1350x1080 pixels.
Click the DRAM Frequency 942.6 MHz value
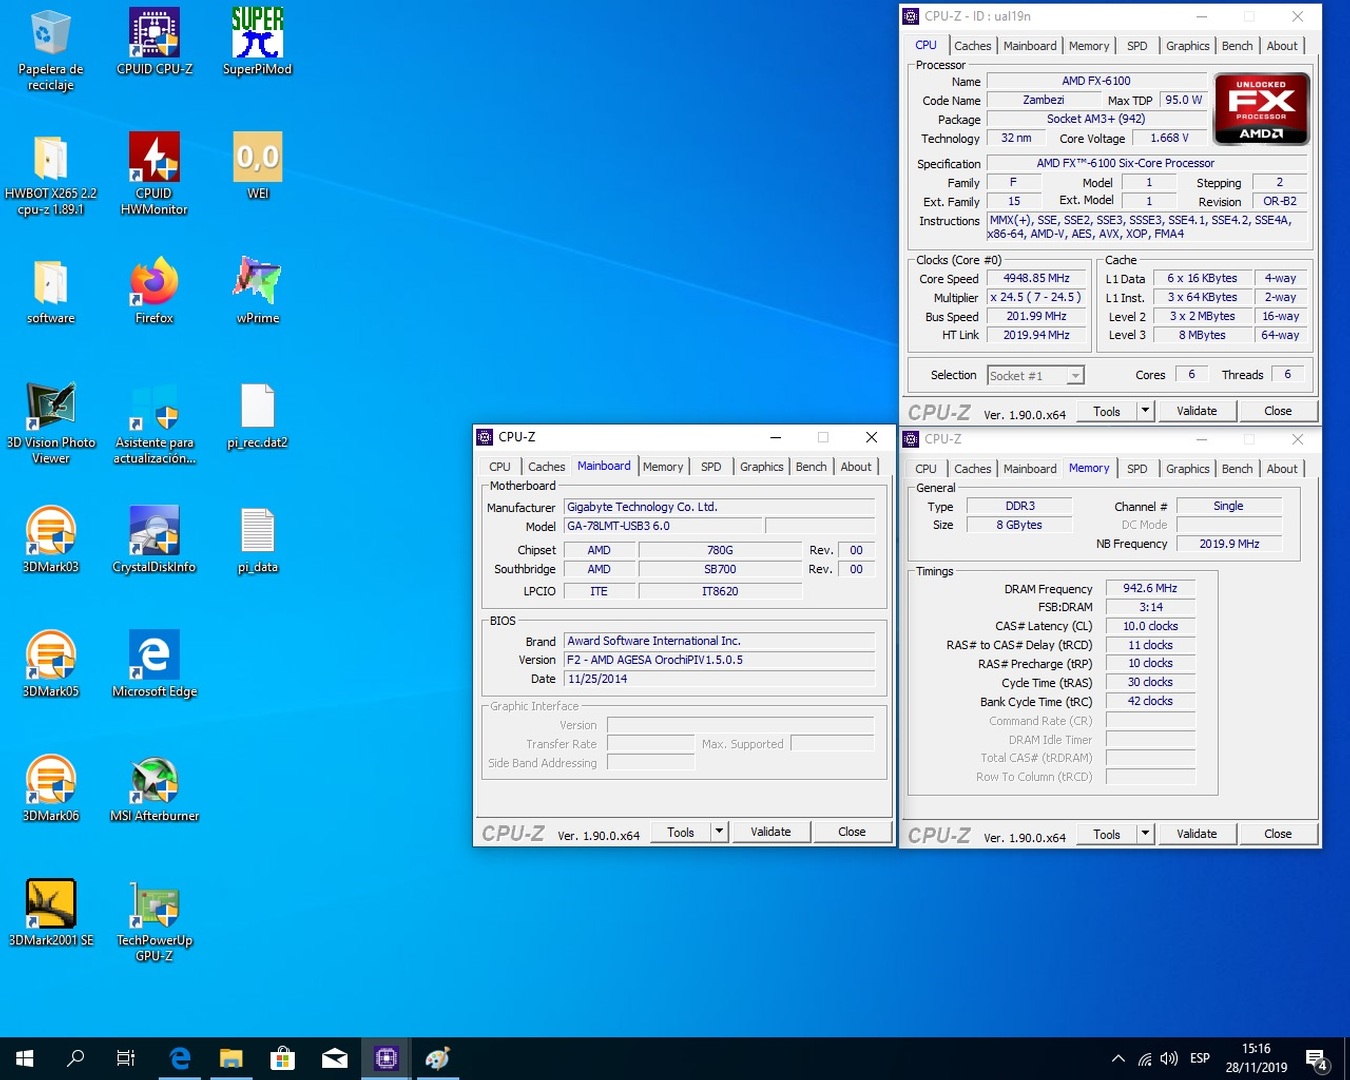click(1150, 589)
